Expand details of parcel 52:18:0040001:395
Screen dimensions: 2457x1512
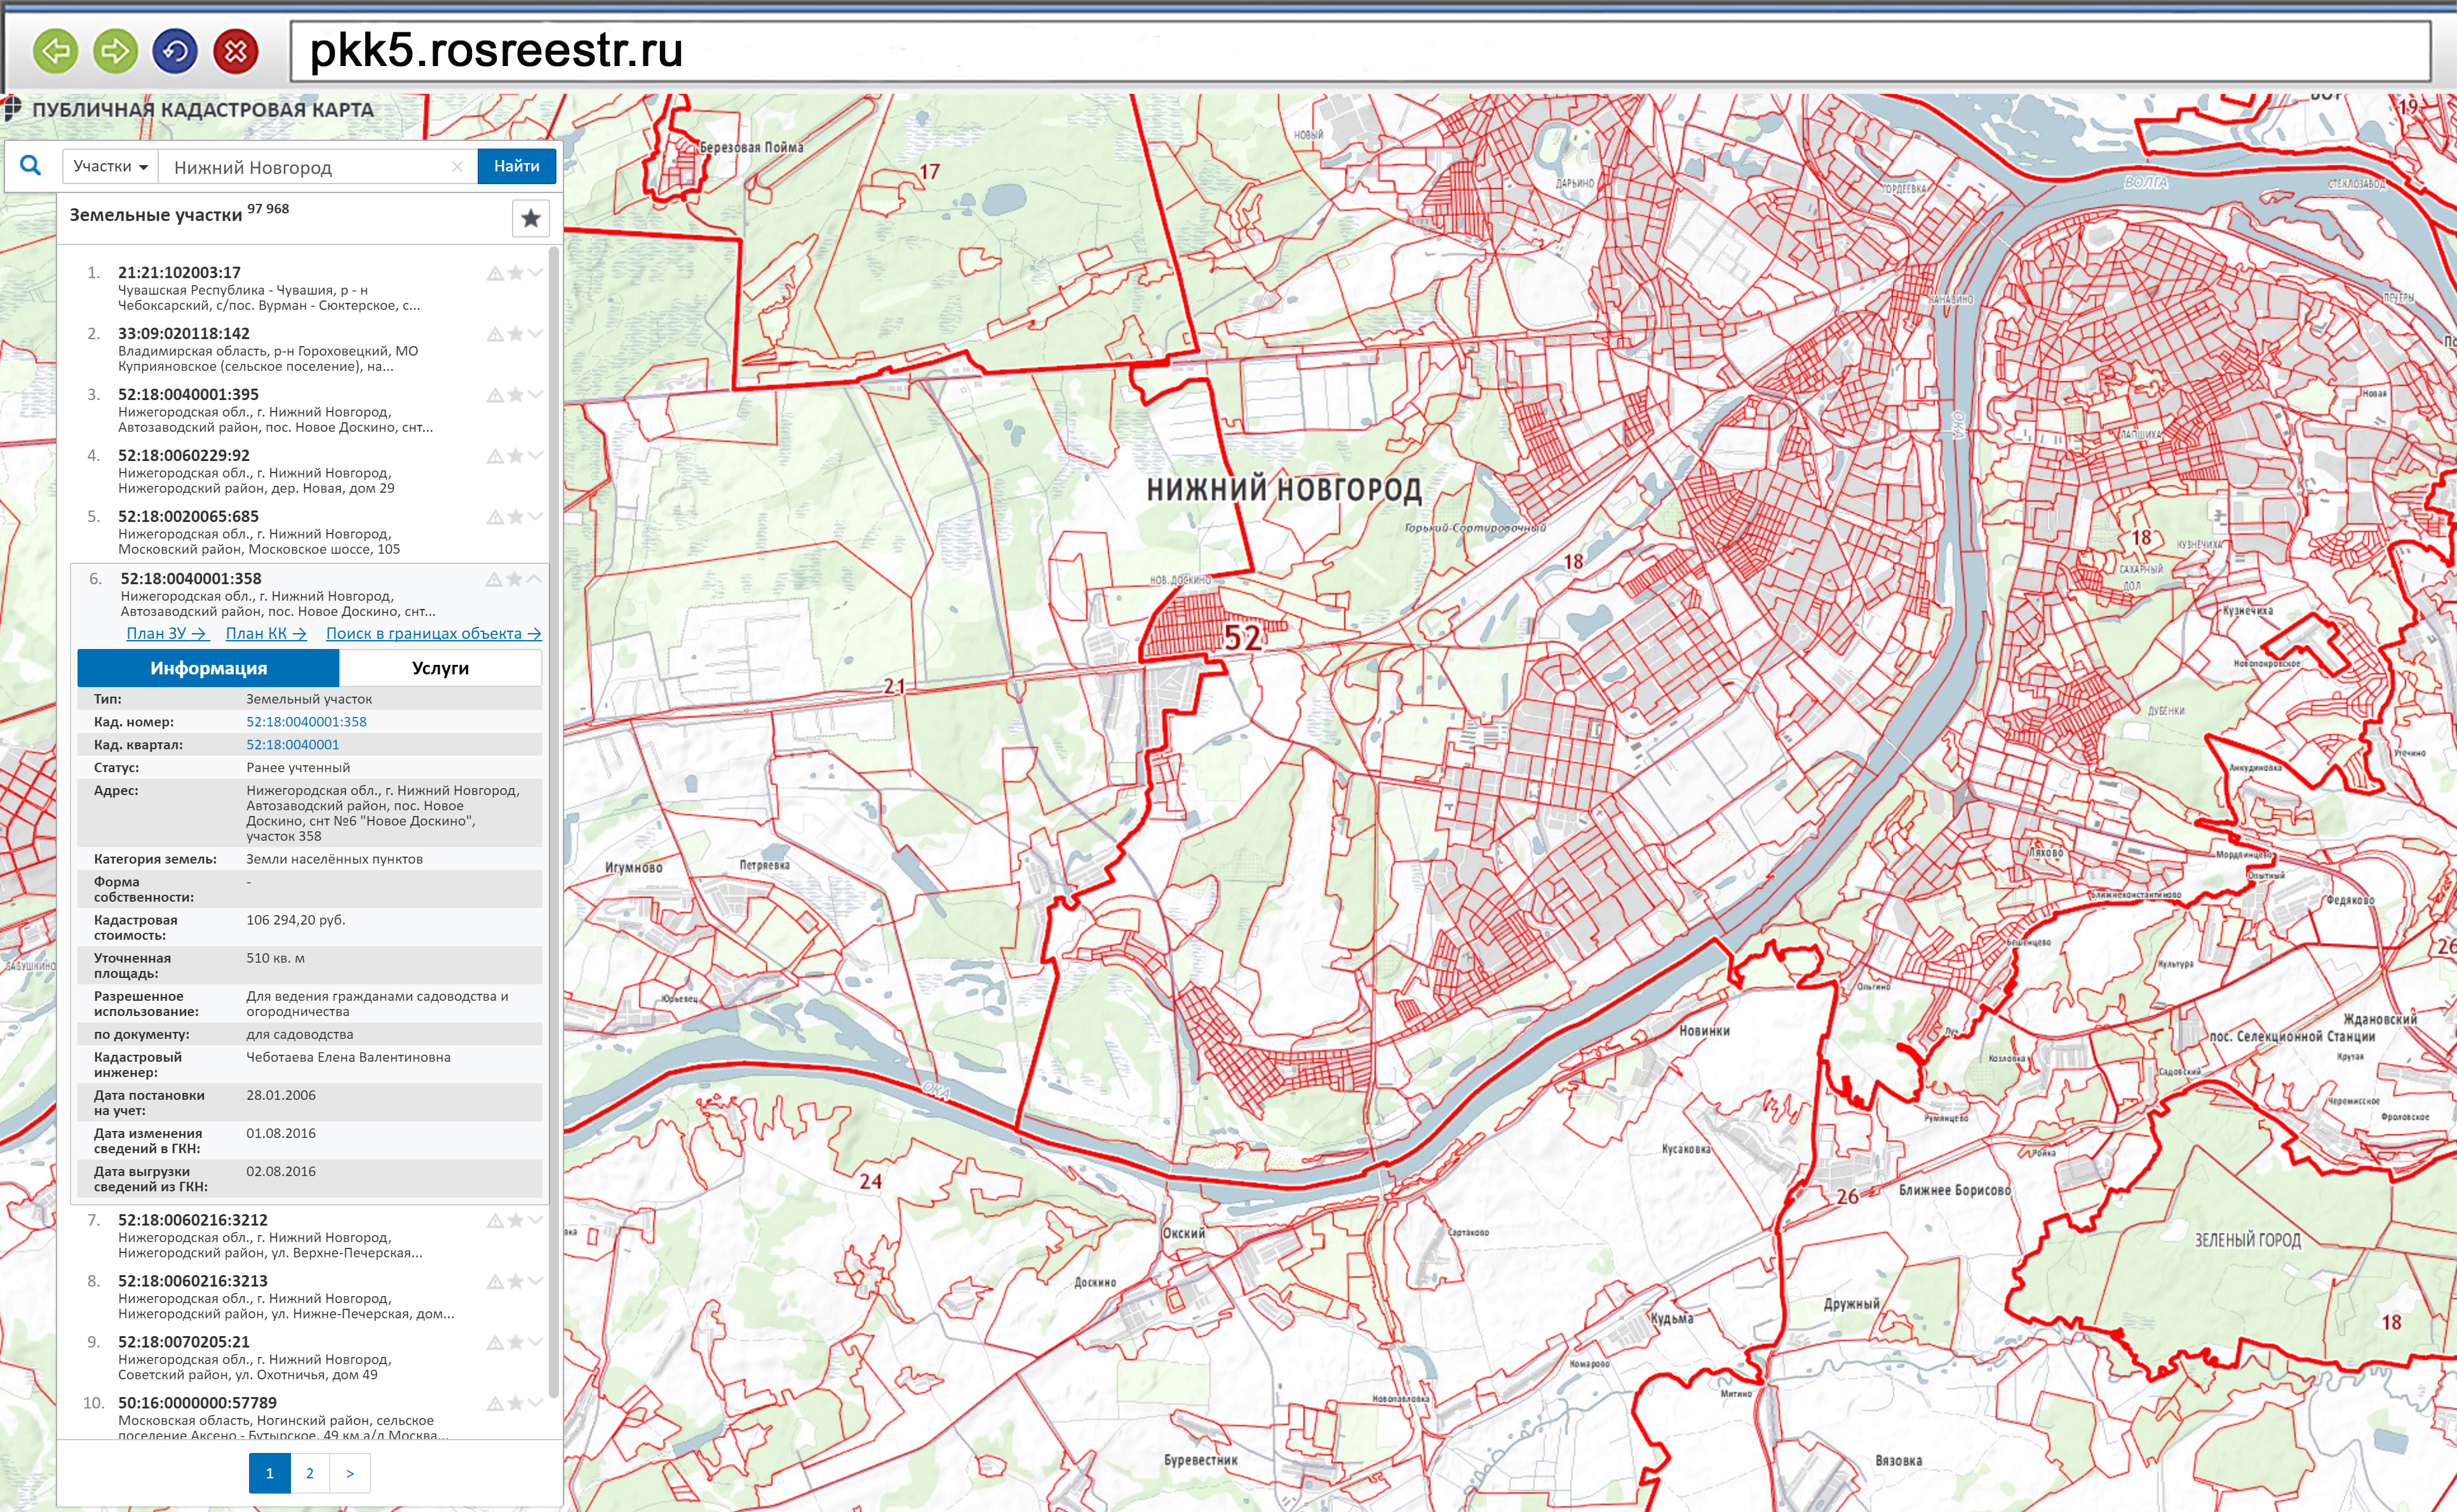[x=535, y=395]
